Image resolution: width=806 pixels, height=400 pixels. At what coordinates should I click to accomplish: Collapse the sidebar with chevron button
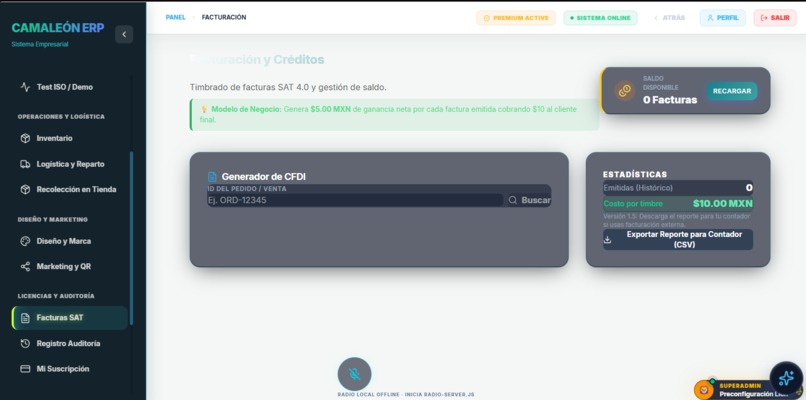click(124, 34)
